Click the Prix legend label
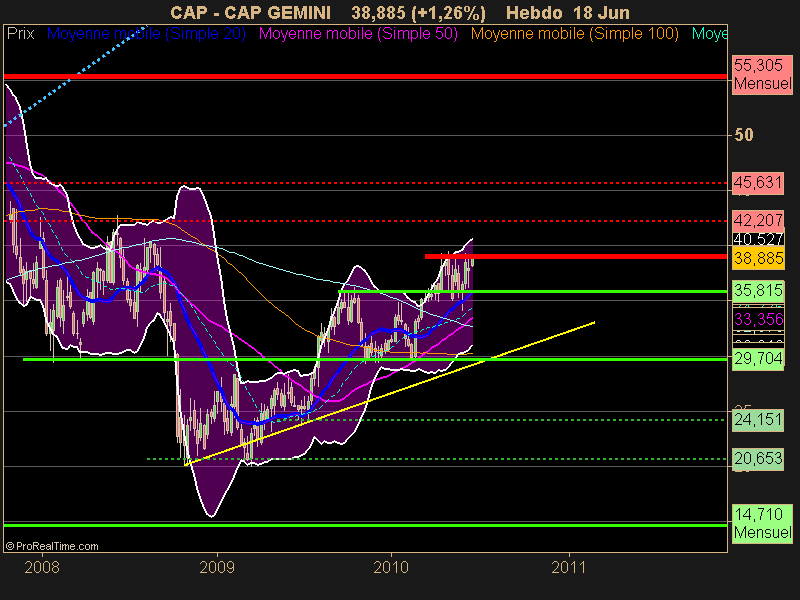The image size is (800, 600). tap(20, 34)
